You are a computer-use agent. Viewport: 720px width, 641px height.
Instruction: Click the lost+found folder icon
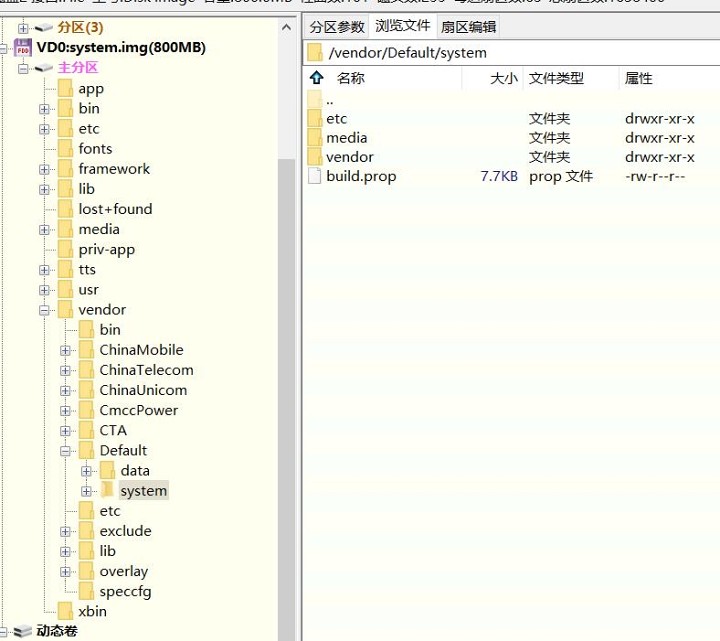[65, 209]
